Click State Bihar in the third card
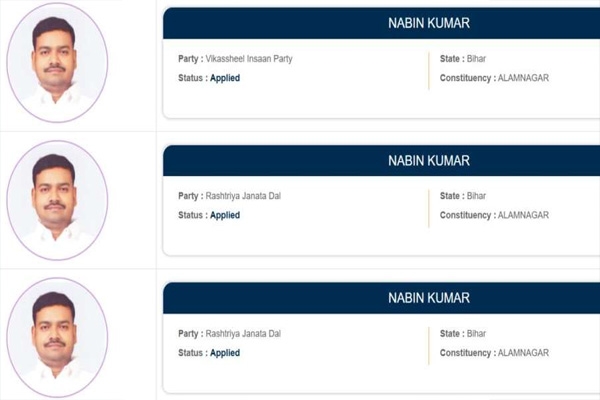 click(474, 334)
